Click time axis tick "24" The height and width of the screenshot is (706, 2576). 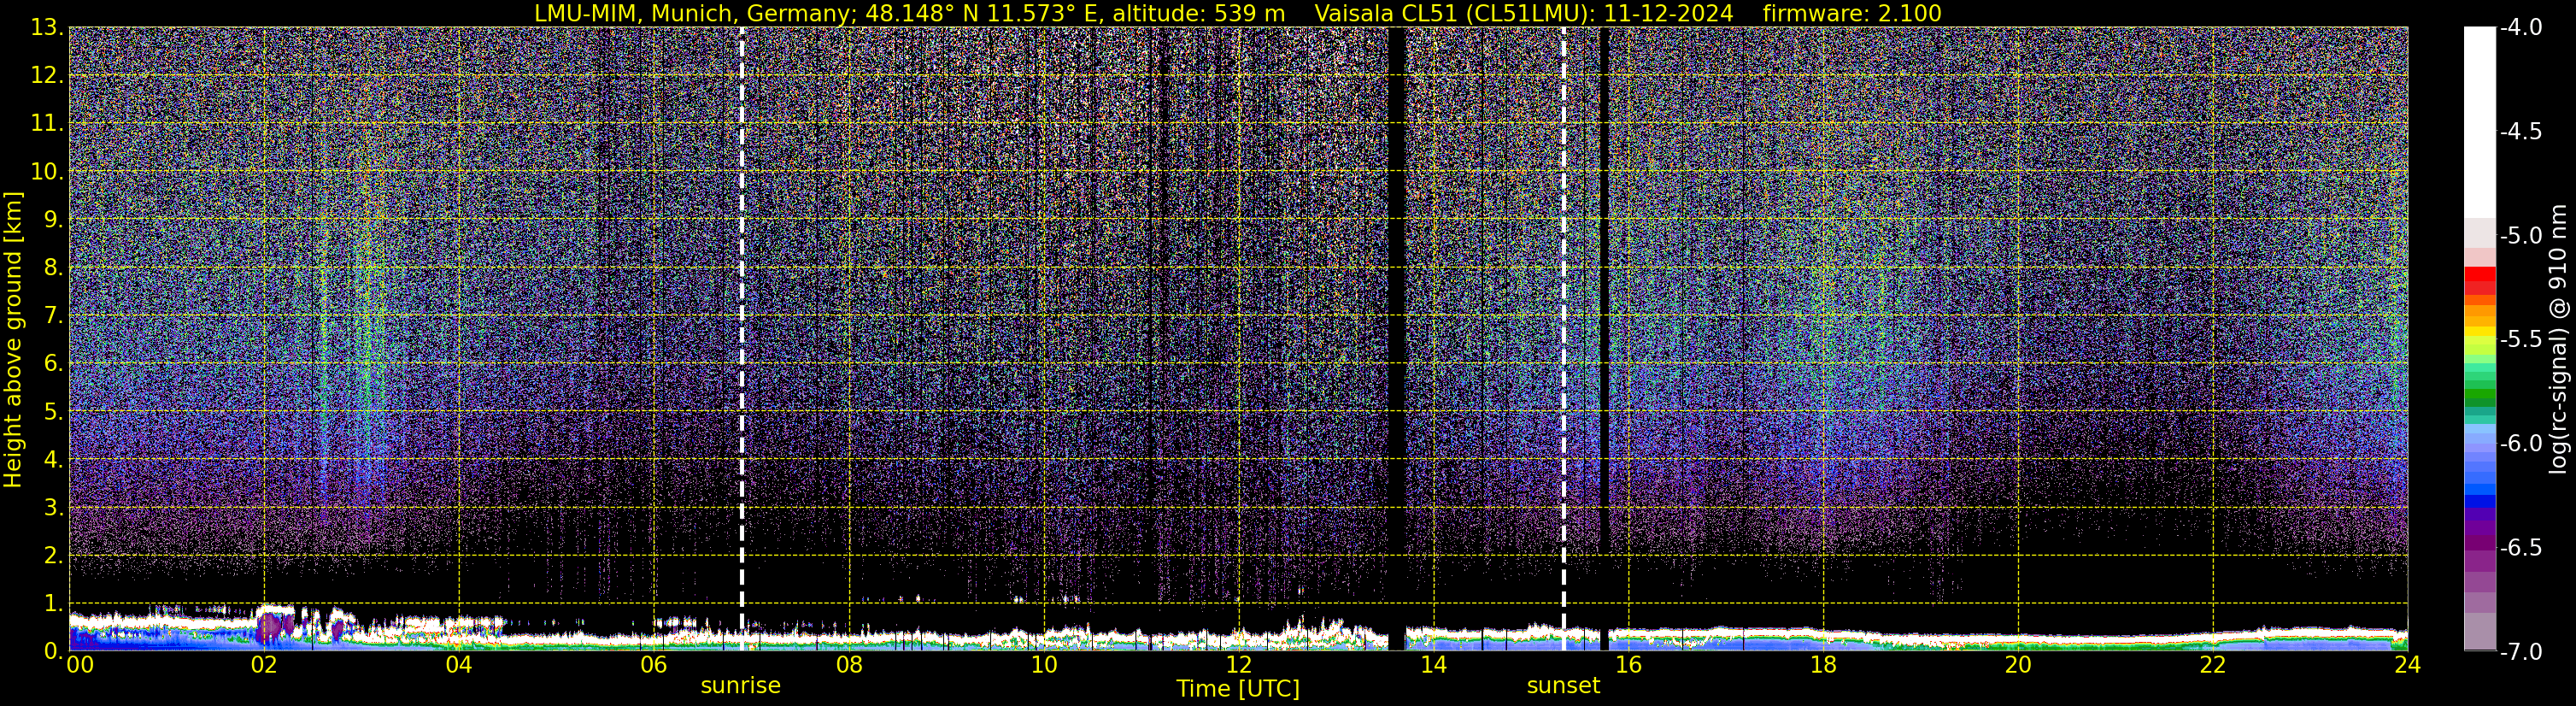tap(2407, 665)
